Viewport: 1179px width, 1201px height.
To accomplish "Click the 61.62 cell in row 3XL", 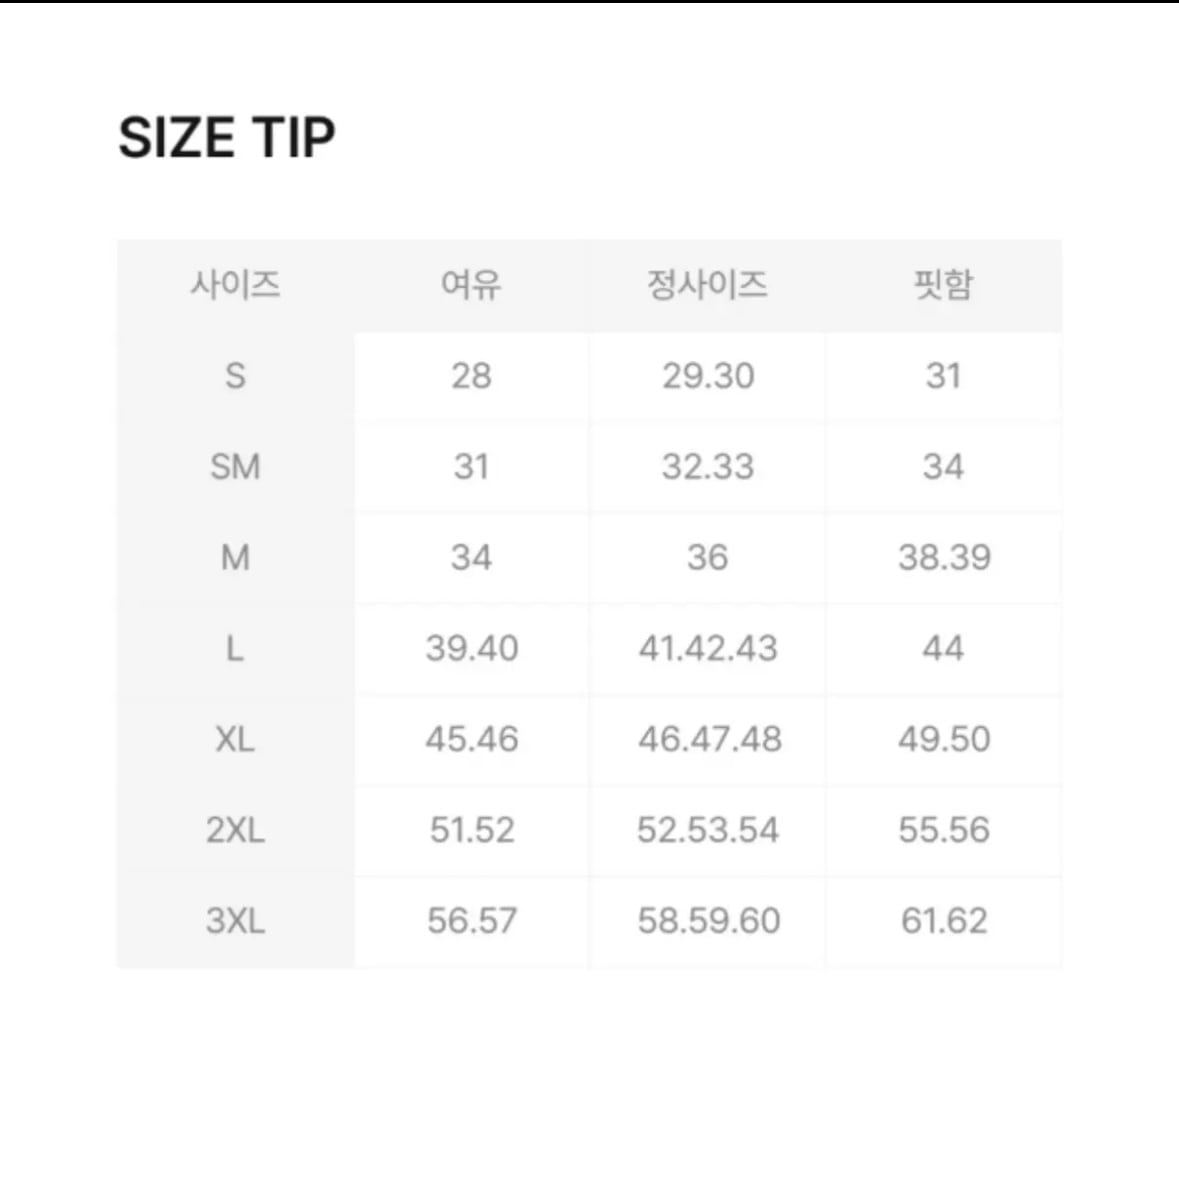I will (x=944, y=921).
